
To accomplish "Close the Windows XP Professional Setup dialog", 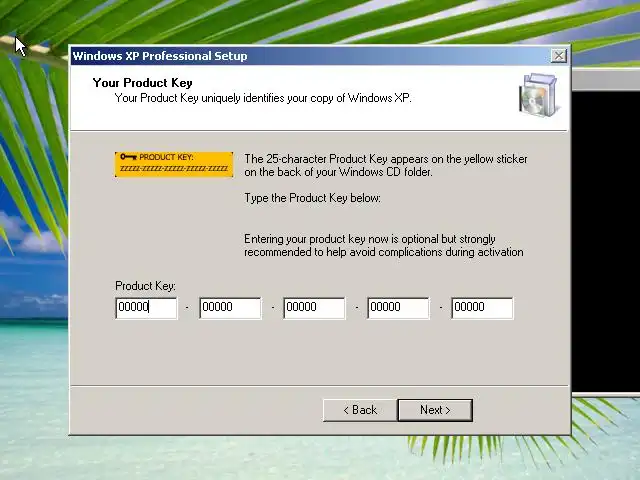I will [558, 56].
